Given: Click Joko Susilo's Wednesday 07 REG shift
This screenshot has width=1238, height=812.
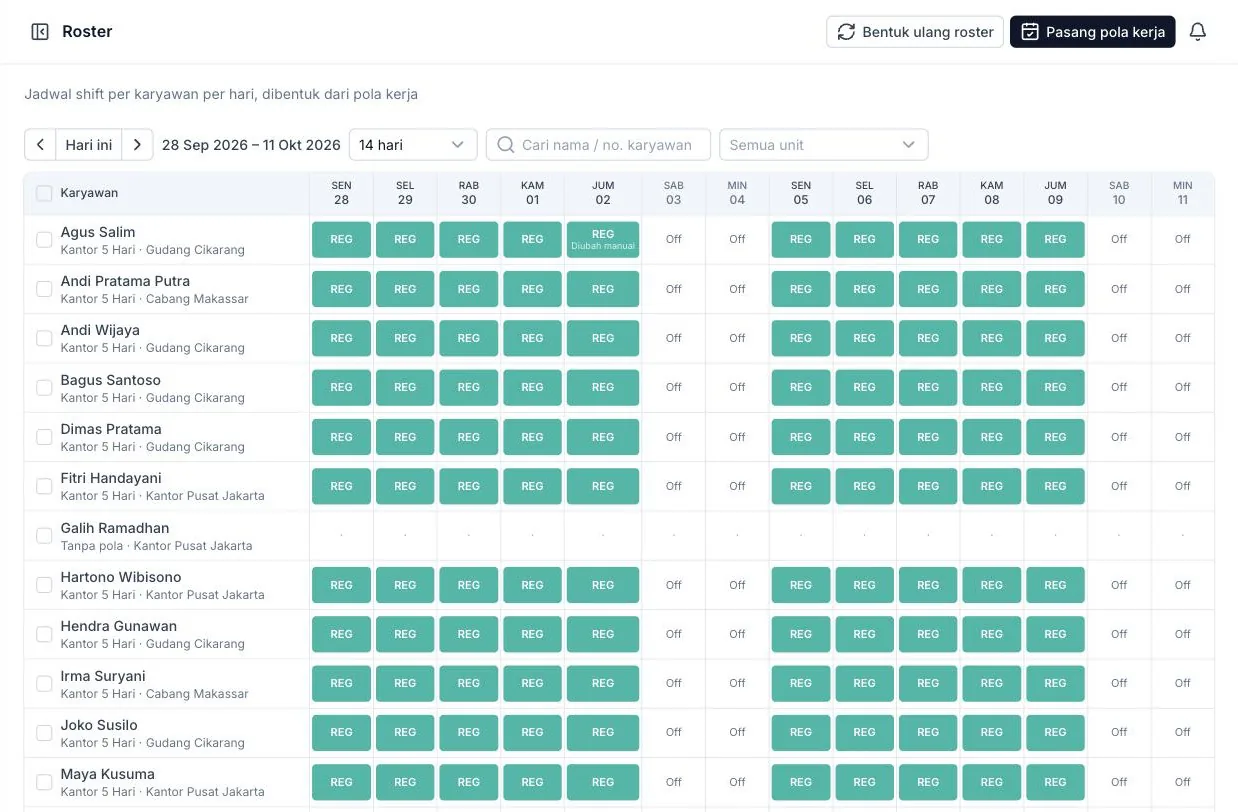Looking at the screenshot, I should tap(928, 733).
